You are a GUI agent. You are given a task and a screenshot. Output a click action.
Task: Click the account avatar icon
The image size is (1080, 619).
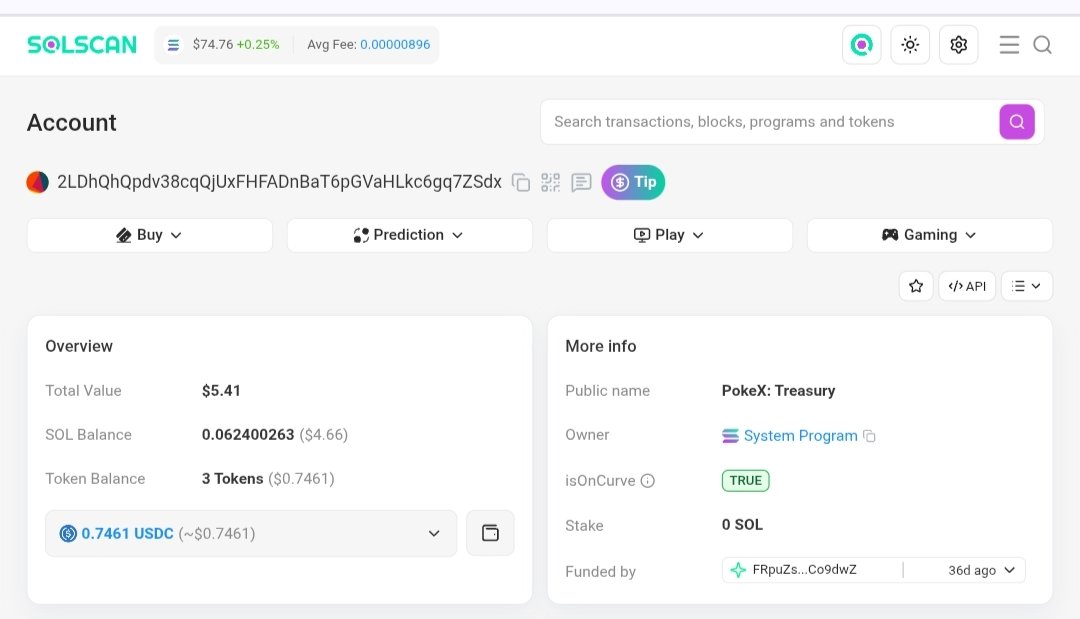tap(37, 182)
